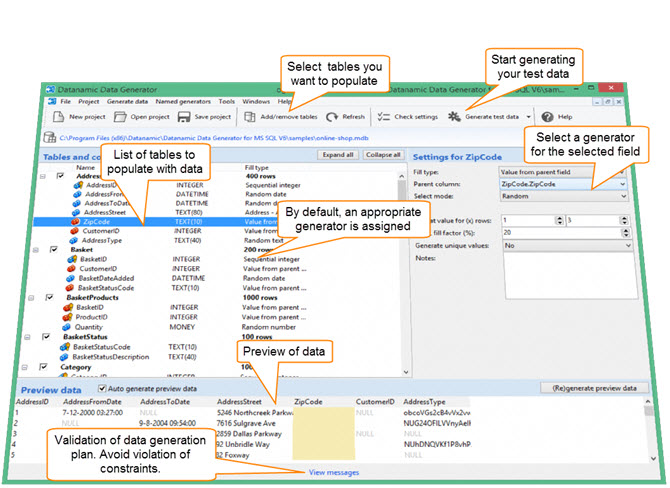
Task: Click the sample database file path link
Action: click(214, 138)
